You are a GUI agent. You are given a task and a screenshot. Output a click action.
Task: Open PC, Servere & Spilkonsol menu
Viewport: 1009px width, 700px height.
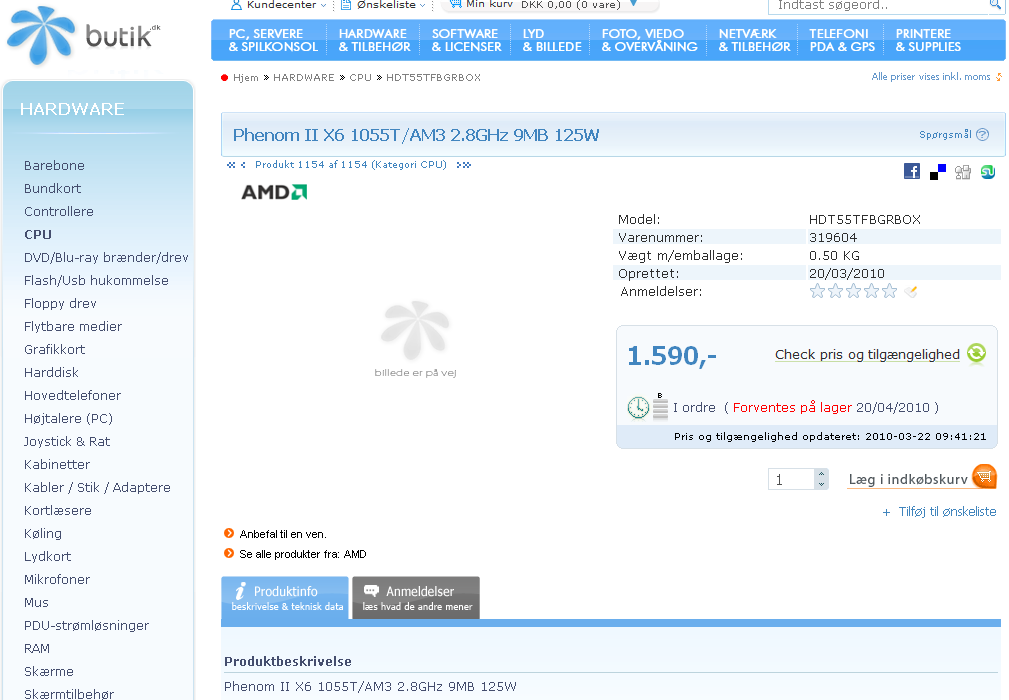pyautogui.click(x=273, y=40)
